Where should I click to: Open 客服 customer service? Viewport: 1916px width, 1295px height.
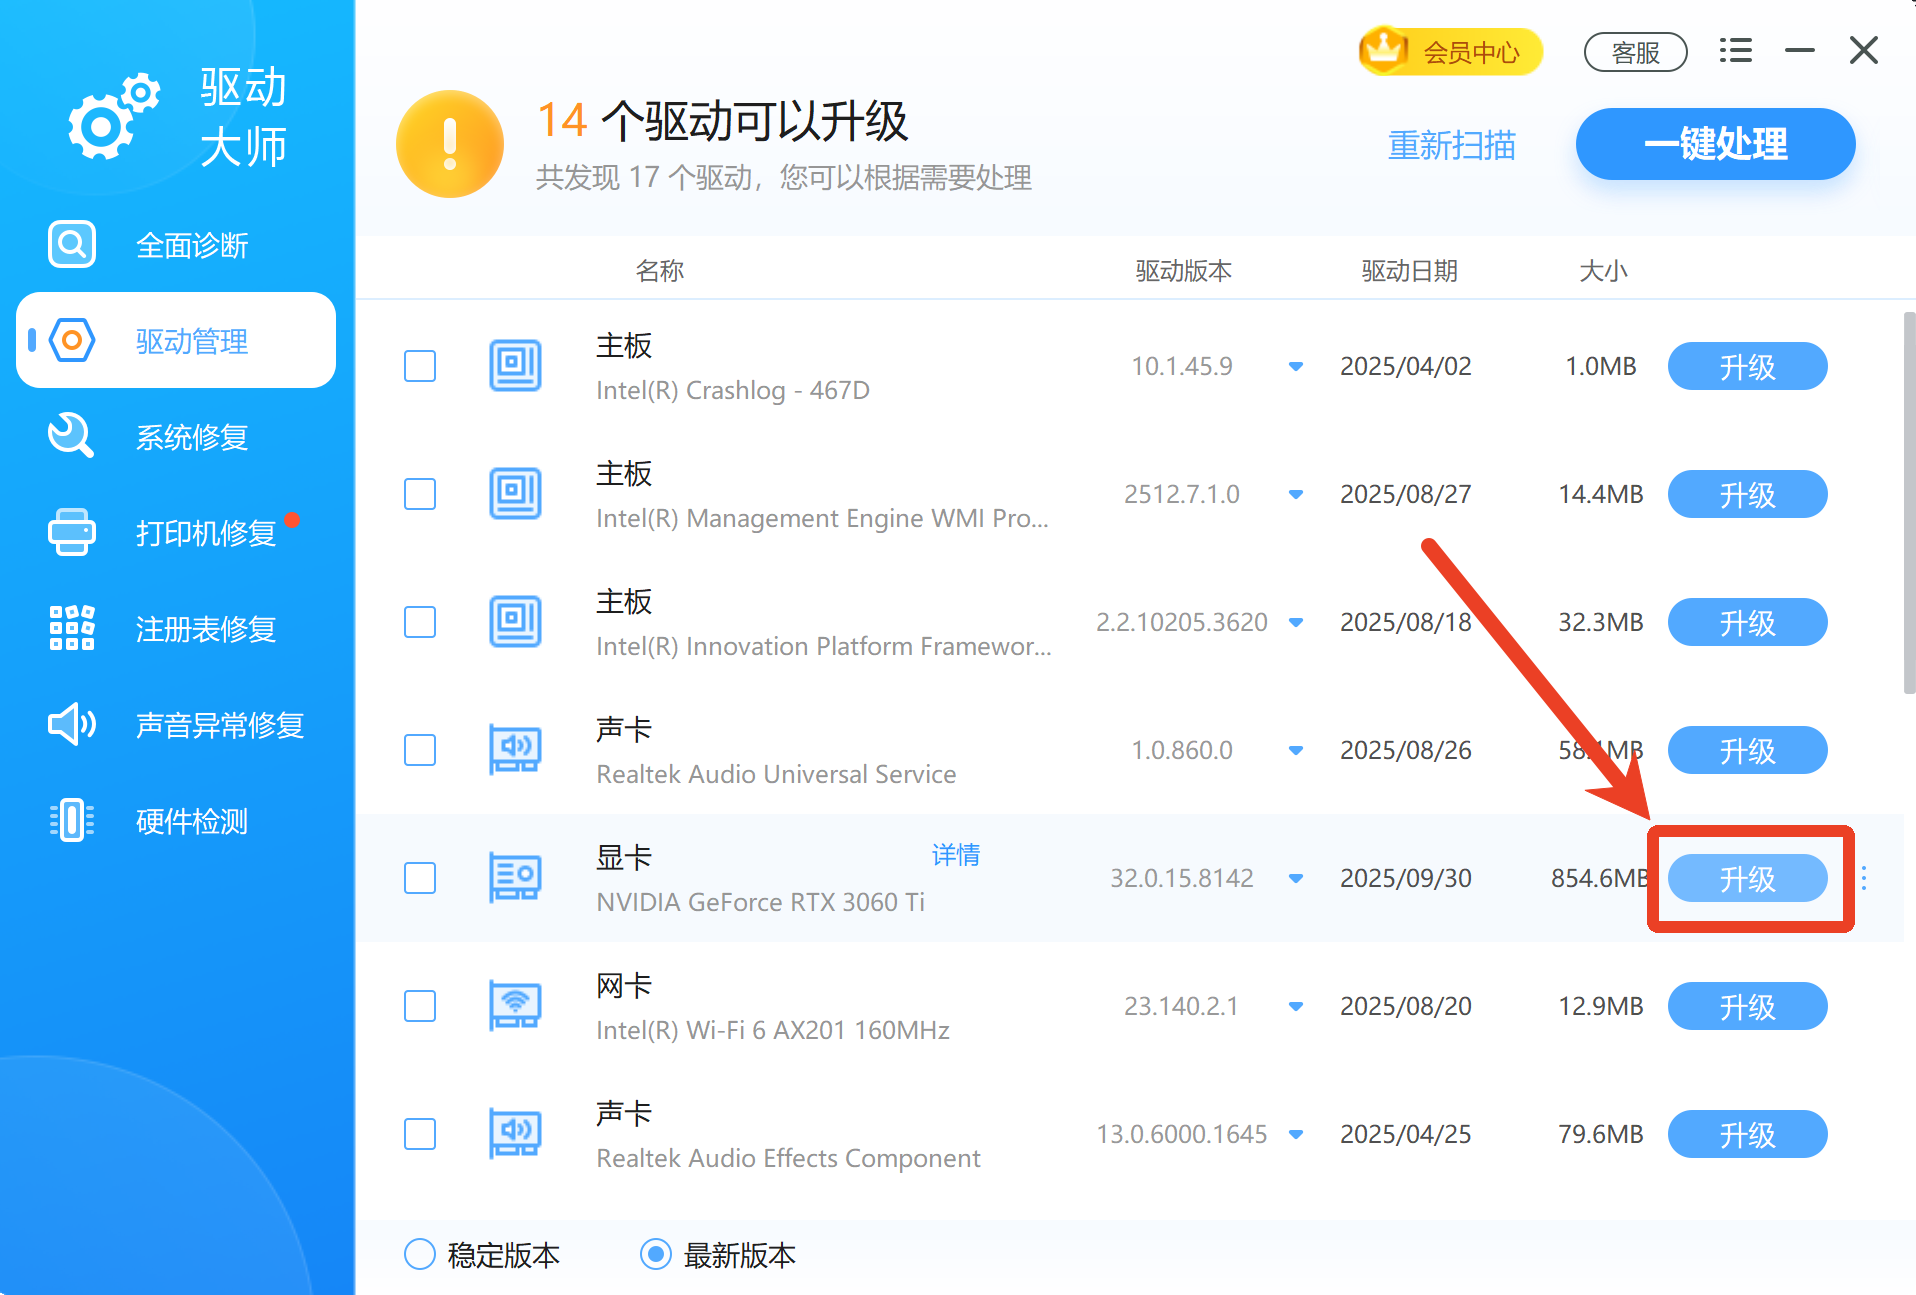coord(1635,51)
